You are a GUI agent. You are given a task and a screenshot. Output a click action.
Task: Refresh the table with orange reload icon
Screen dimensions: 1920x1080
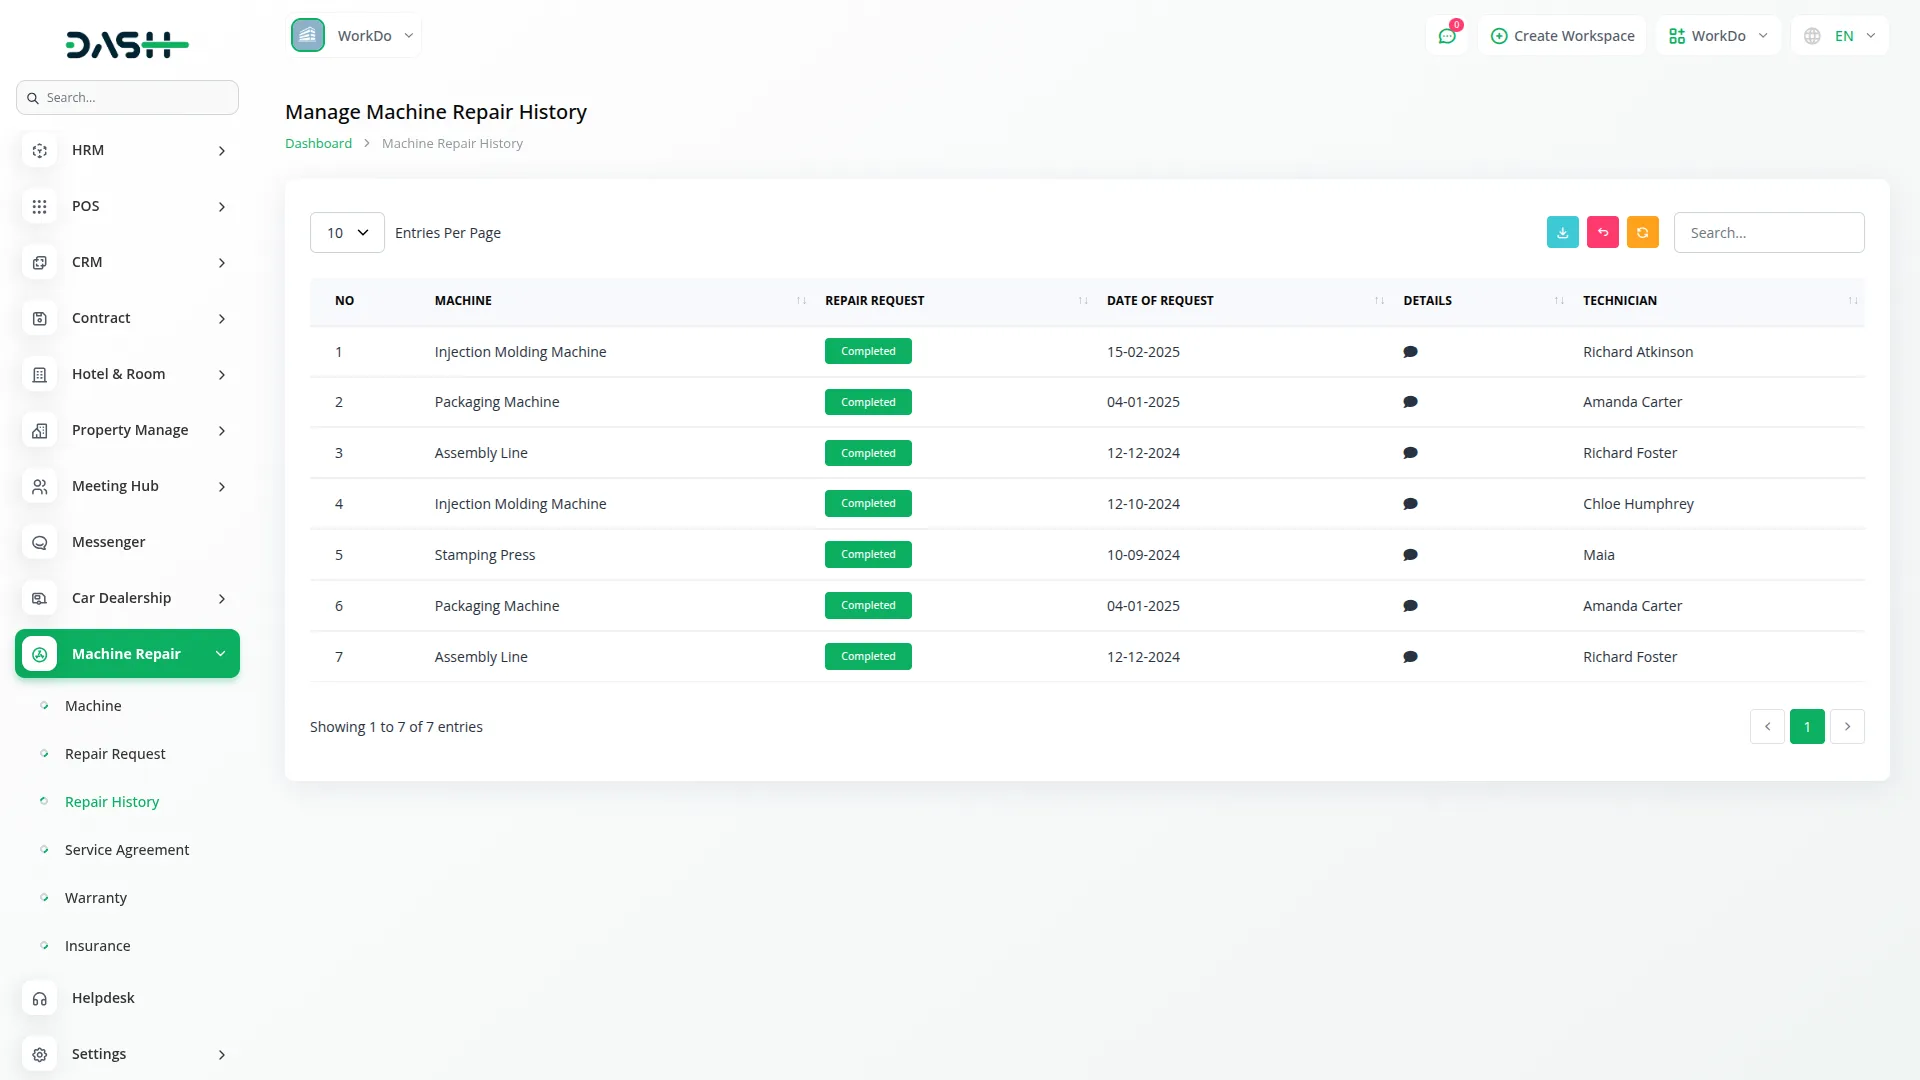(x=1642, y=232)
